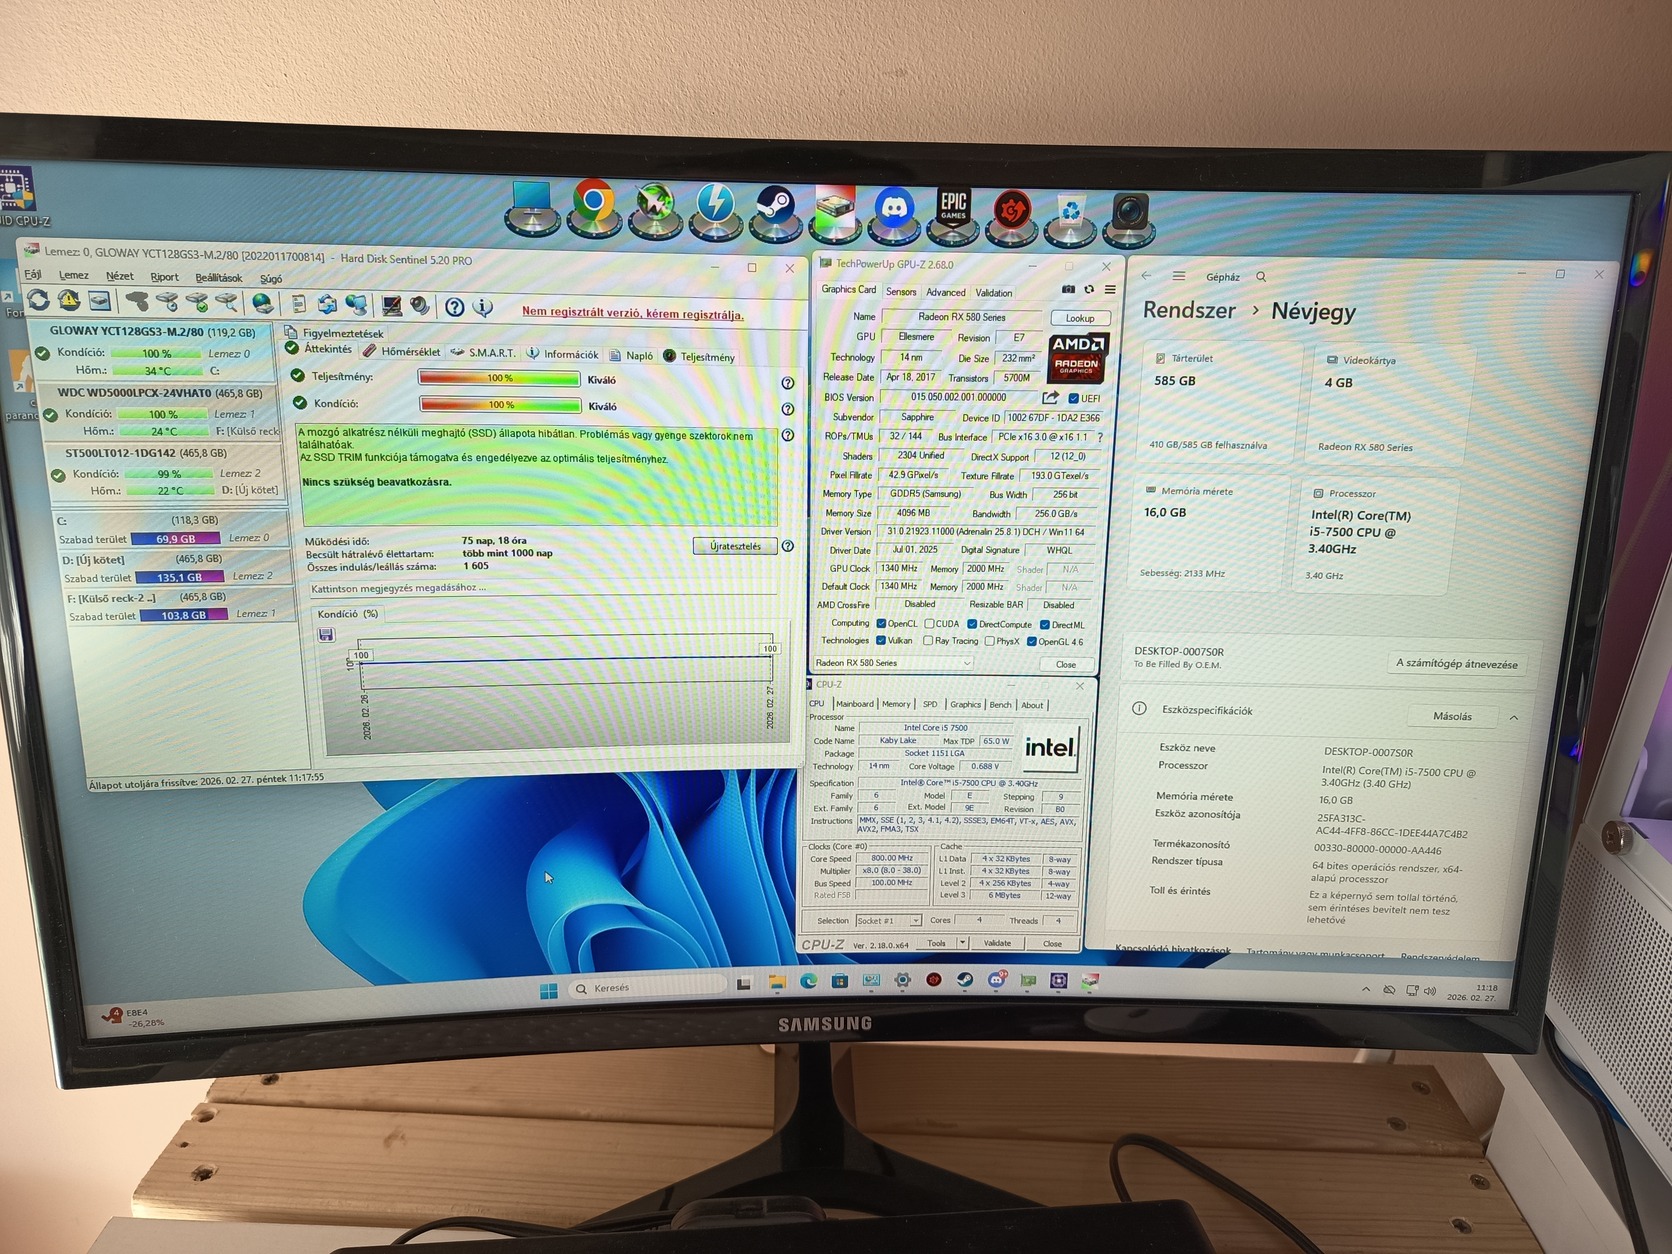Screen dimensions: 1672x1254
Task: Click 'A számítógép átnevezése' button
Action: pos(1456,664)
